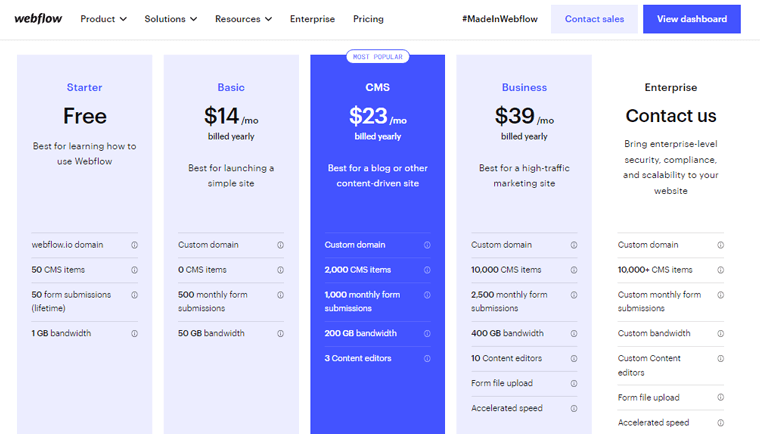Show info for Business Form file upload
Image resolution: width=760 pixels, height=434 pixels.
[574, 384]
